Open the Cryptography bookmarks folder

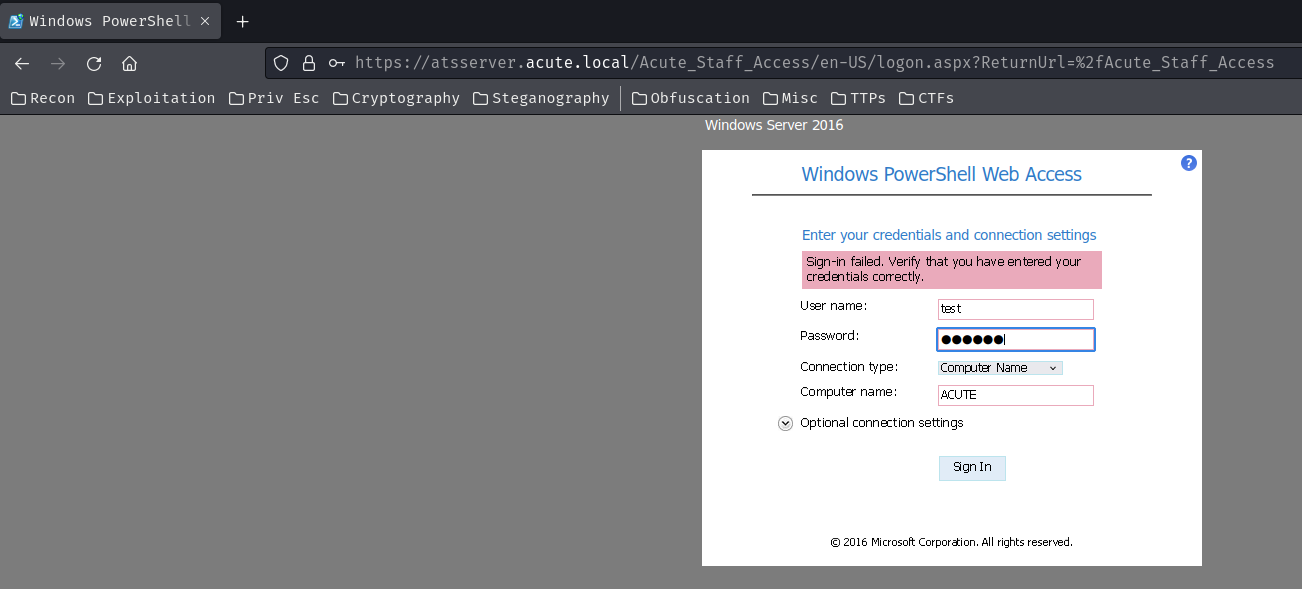coord(397,98)
